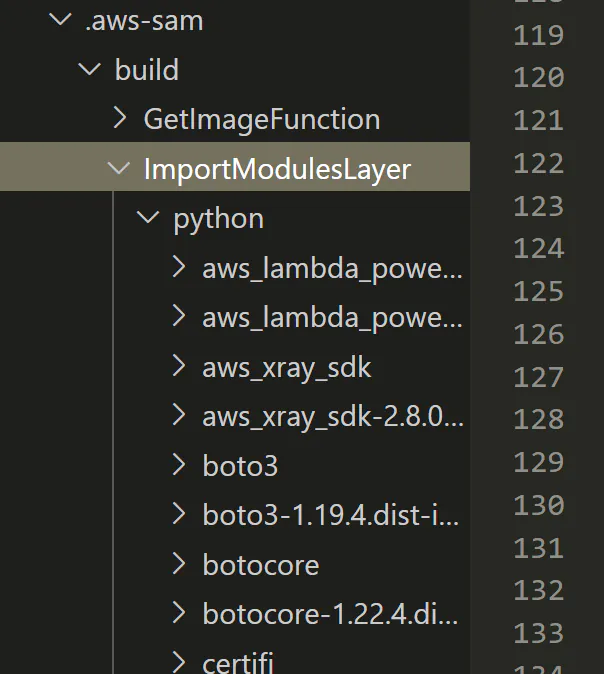604x674 pixels.
Task: Select the boto3-1.19.4.dist-i... folder name
Action: 331,515
